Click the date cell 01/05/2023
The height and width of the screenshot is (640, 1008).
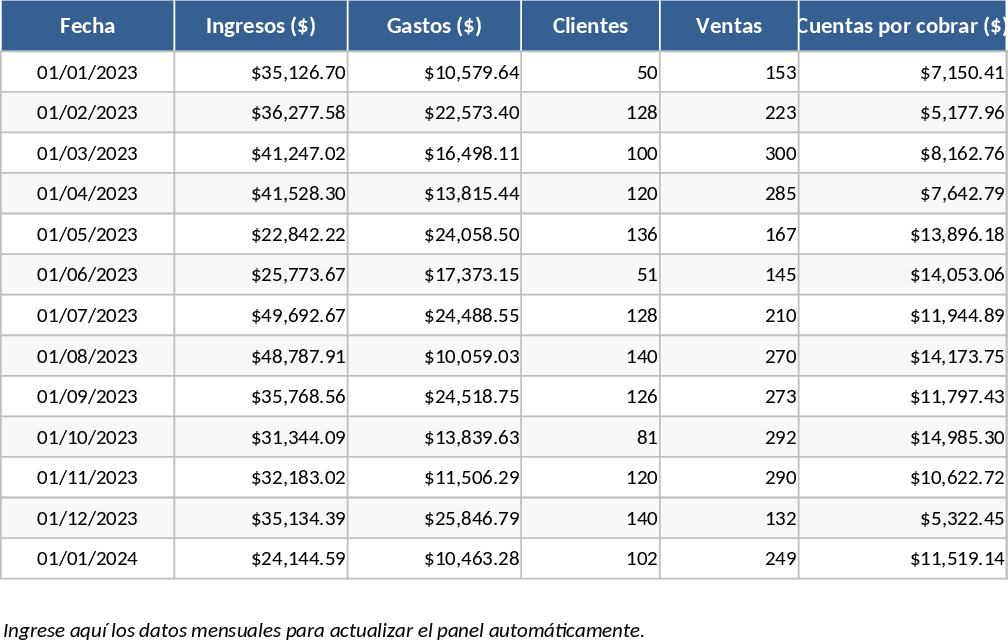coord(87,235)
